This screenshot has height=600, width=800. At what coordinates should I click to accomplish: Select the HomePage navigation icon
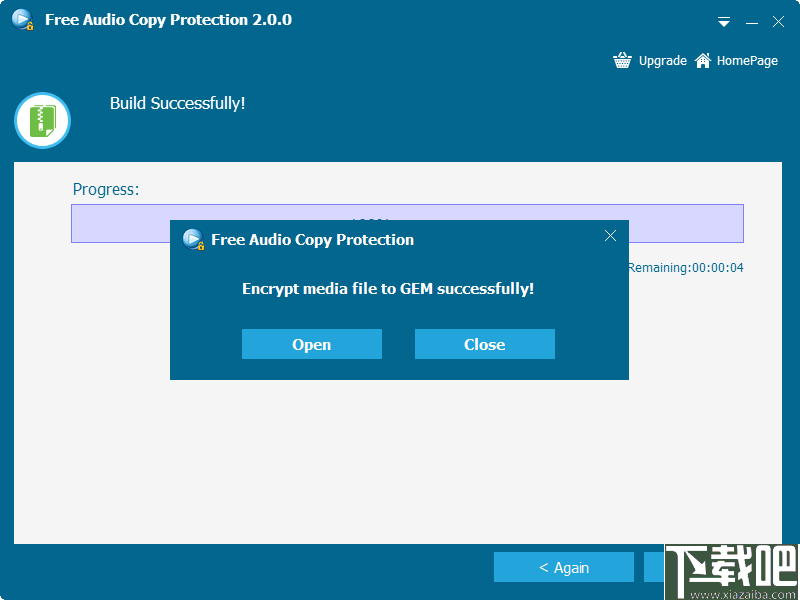pyautogui.click(x=703, y=60)
